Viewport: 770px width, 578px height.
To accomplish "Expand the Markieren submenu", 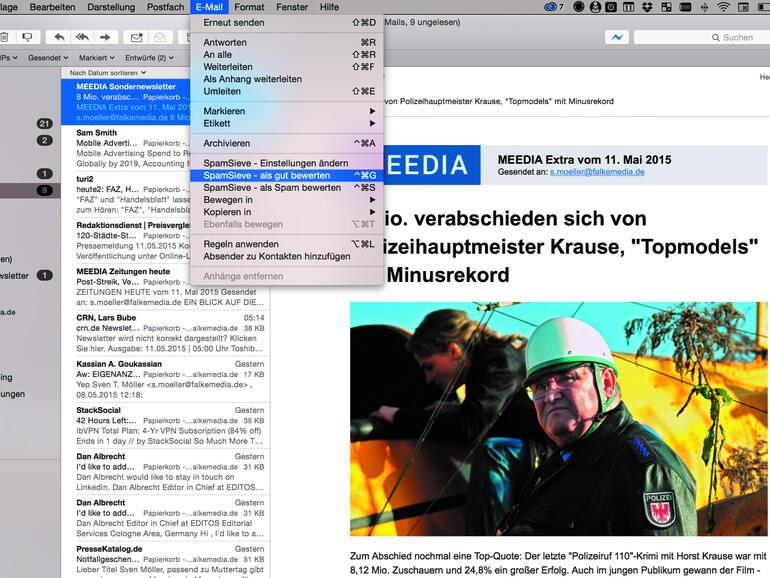I will pyautogui.click(x=286, y=111).
